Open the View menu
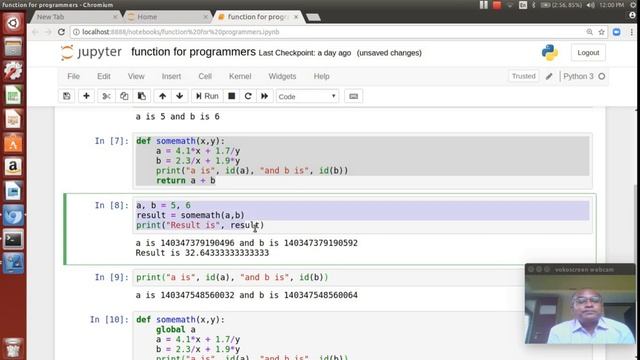 tap(136, 76)
